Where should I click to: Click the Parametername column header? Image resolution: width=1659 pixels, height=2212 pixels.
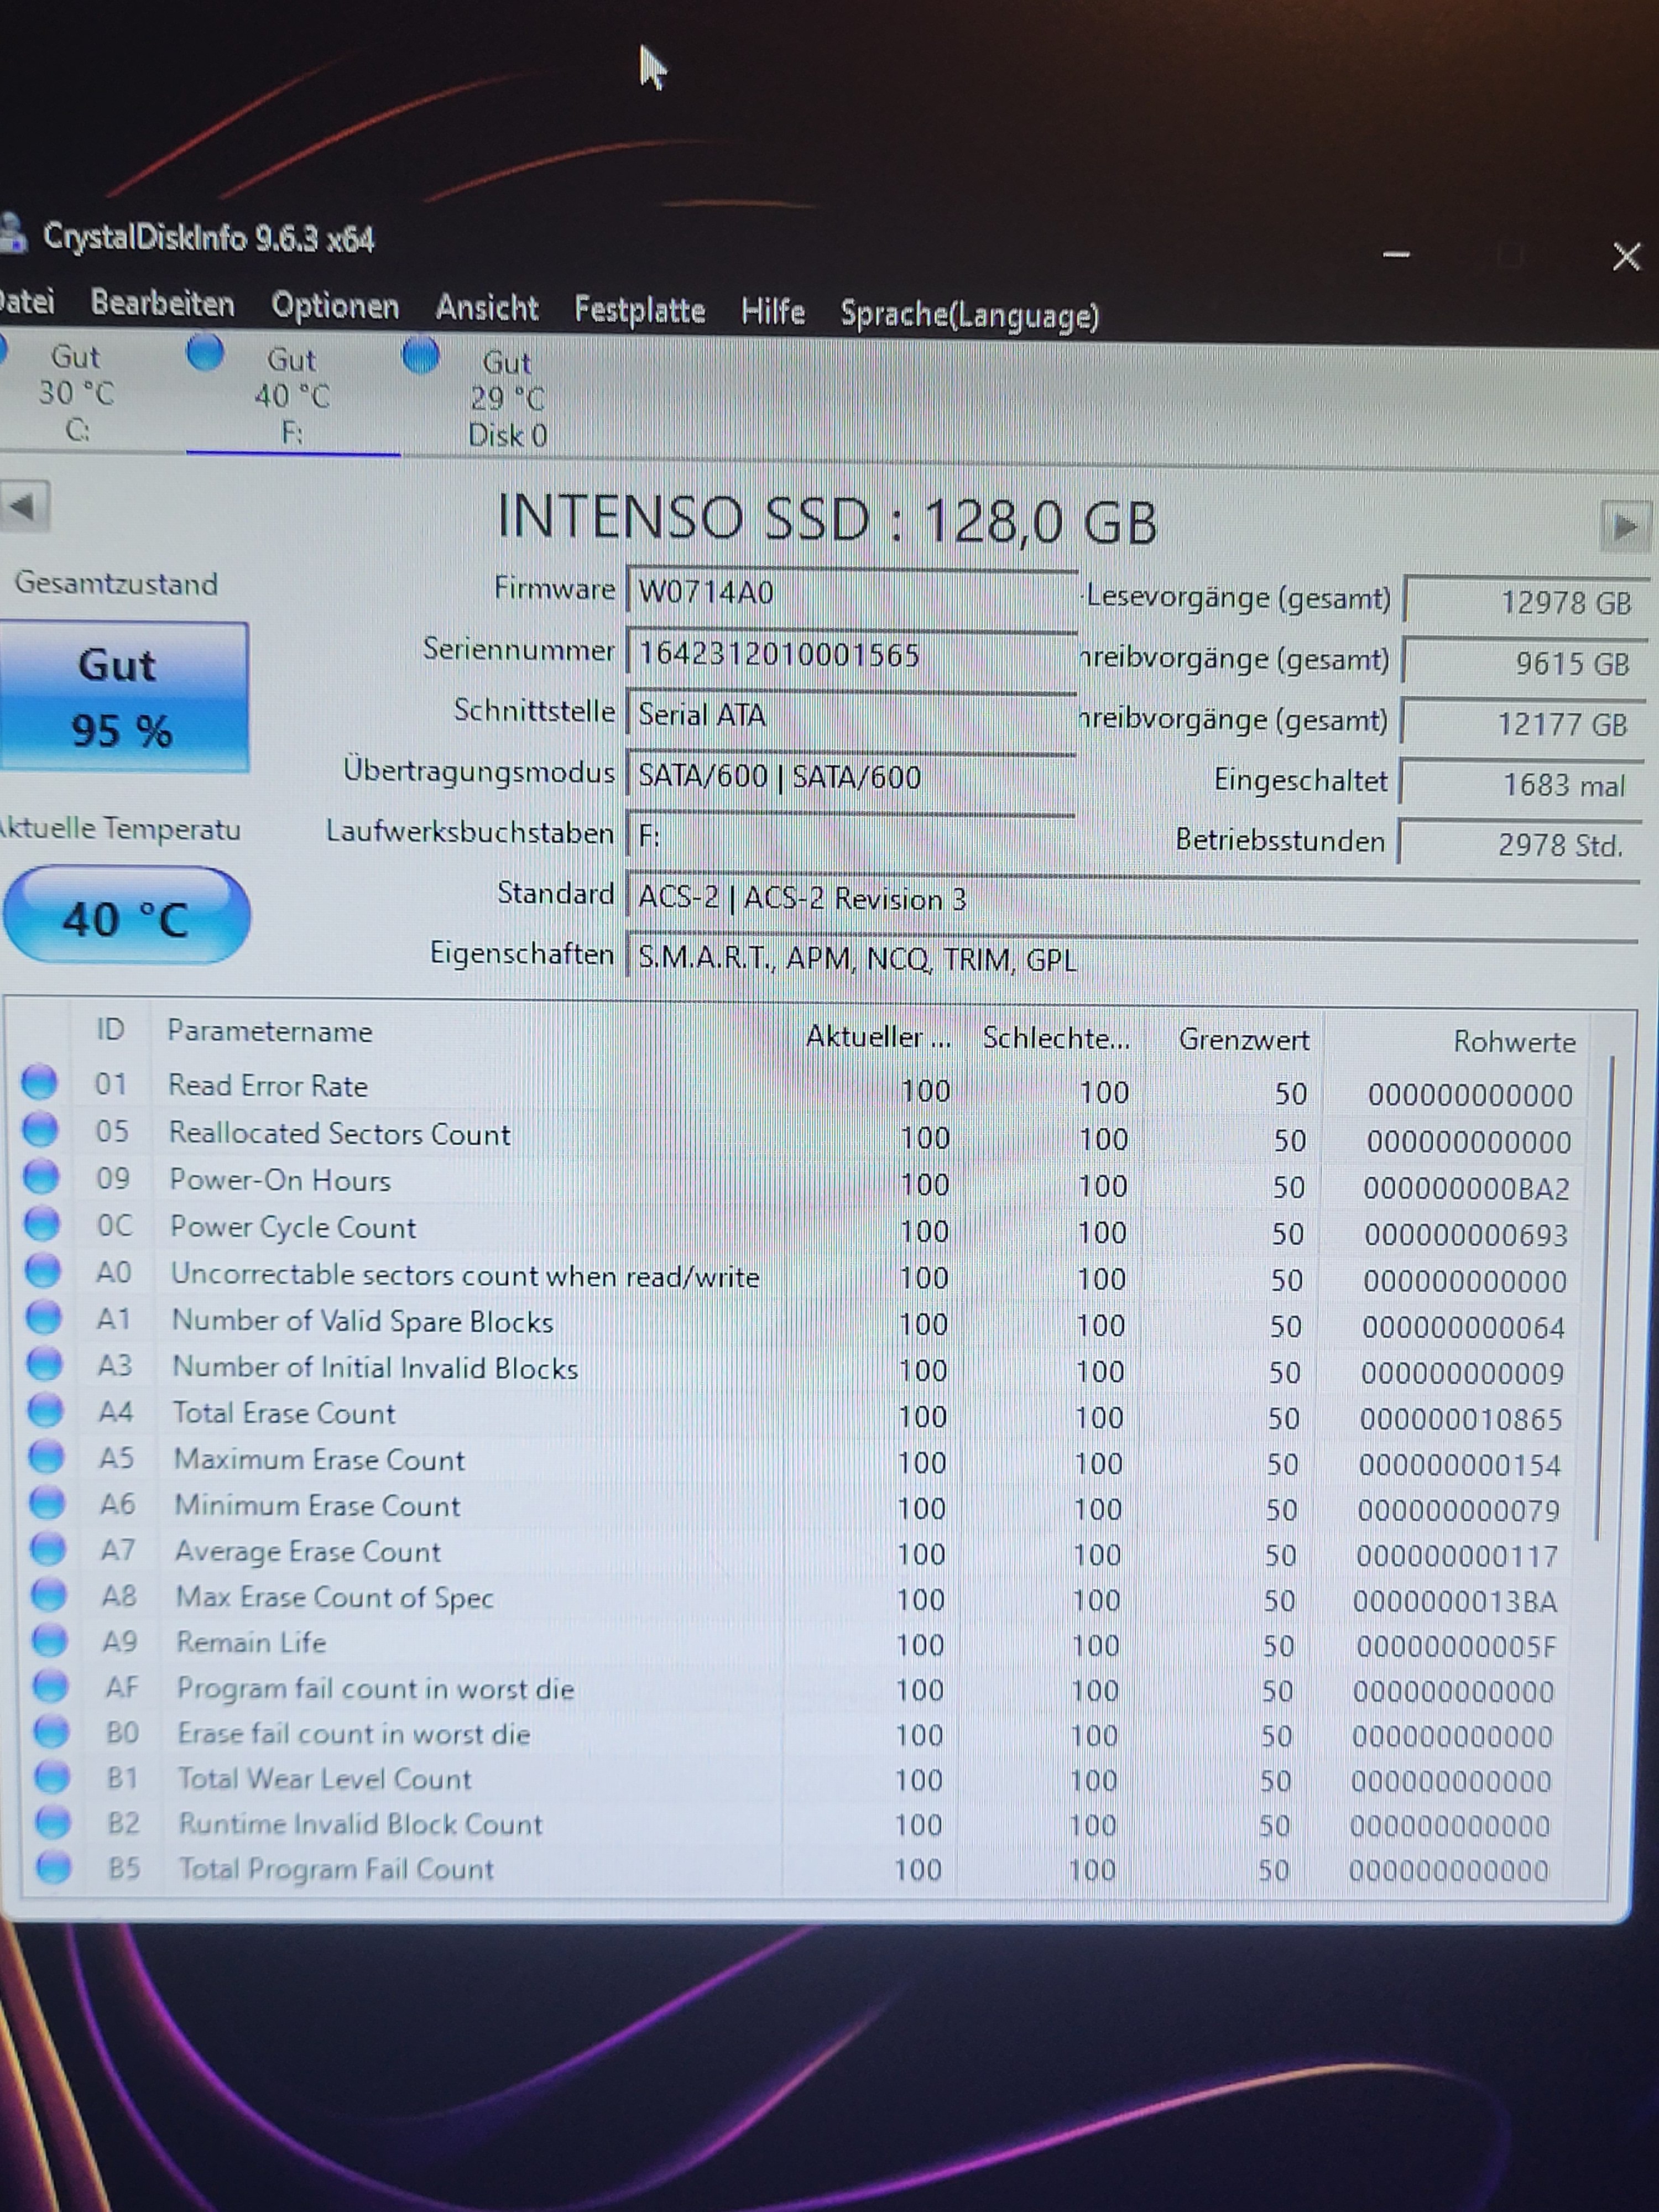click(x=270, y=1031)
